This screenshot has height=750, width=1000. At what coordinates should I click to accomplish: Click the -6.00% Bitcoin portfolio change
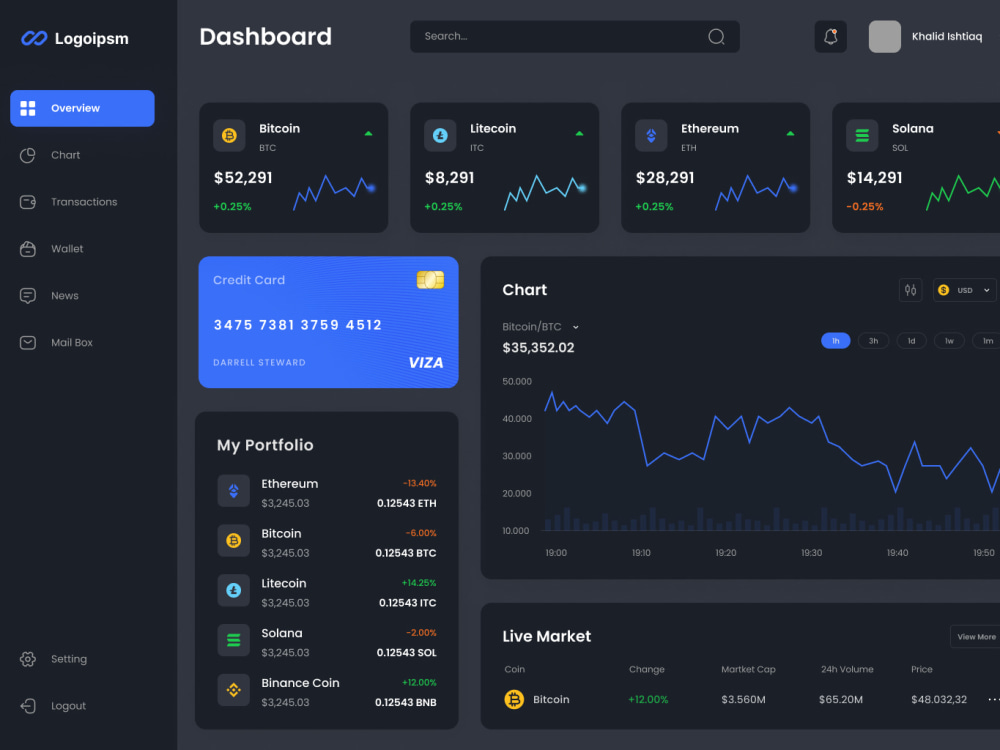tap(421, 533)
